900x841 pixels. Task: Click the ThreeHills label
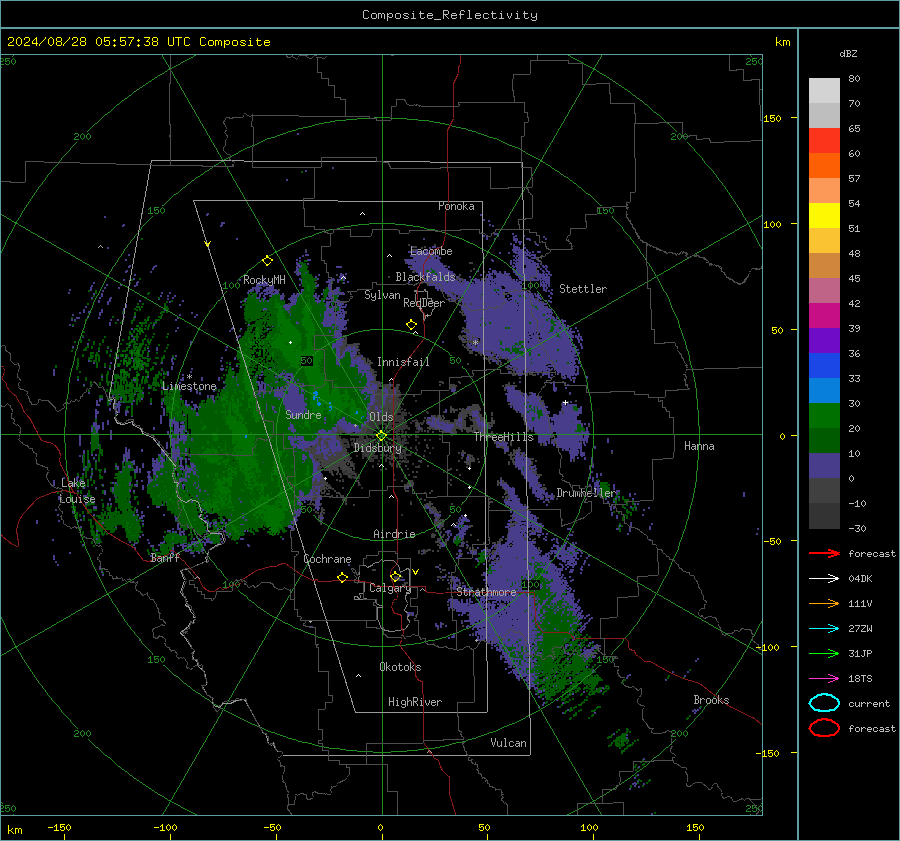(x=503, y=437)
